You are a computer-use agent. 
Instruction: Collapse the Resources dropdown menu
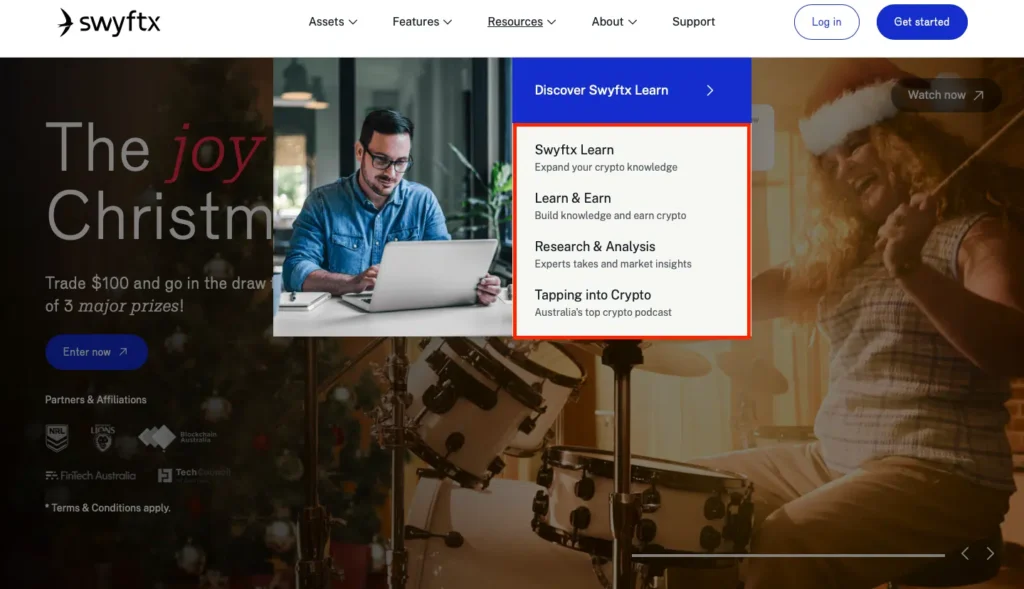pos(522,22)
